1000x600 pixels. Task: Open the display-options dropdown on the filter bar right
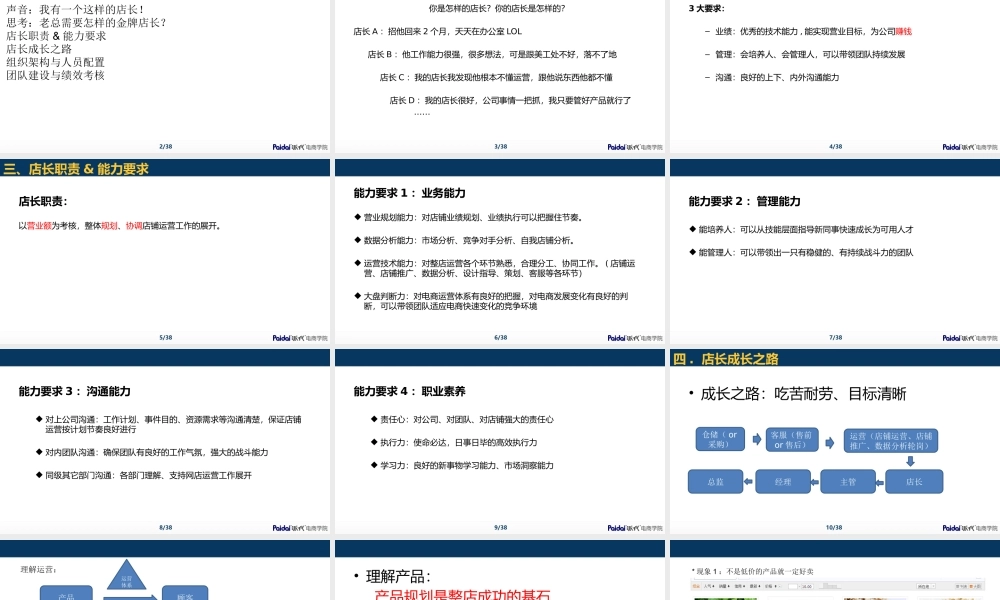coord(924,586)
